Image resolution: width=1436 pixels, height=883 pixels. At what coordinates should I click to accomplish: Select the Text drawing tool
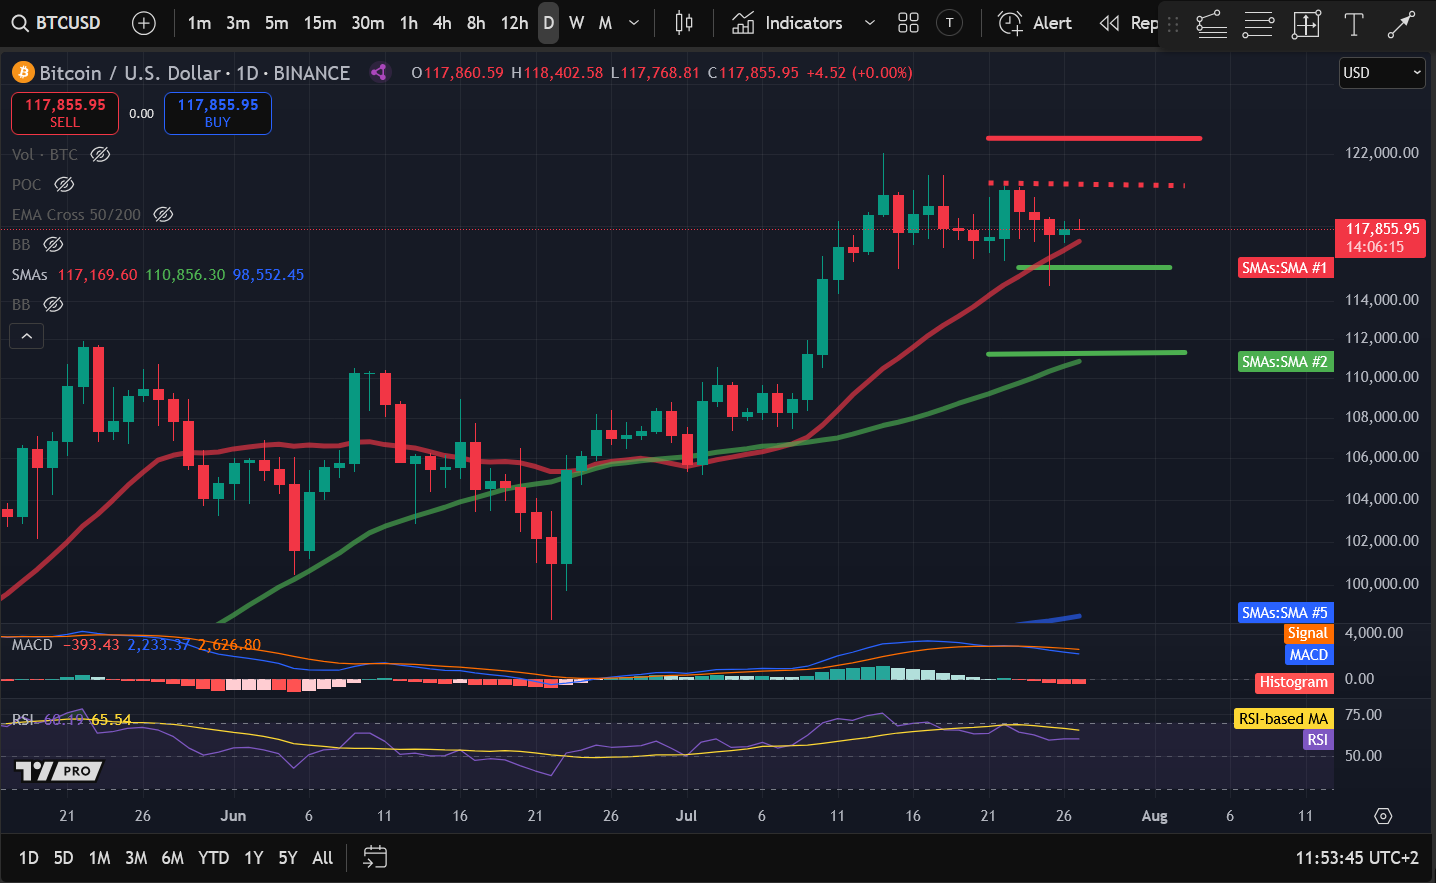click(1353, 24)
